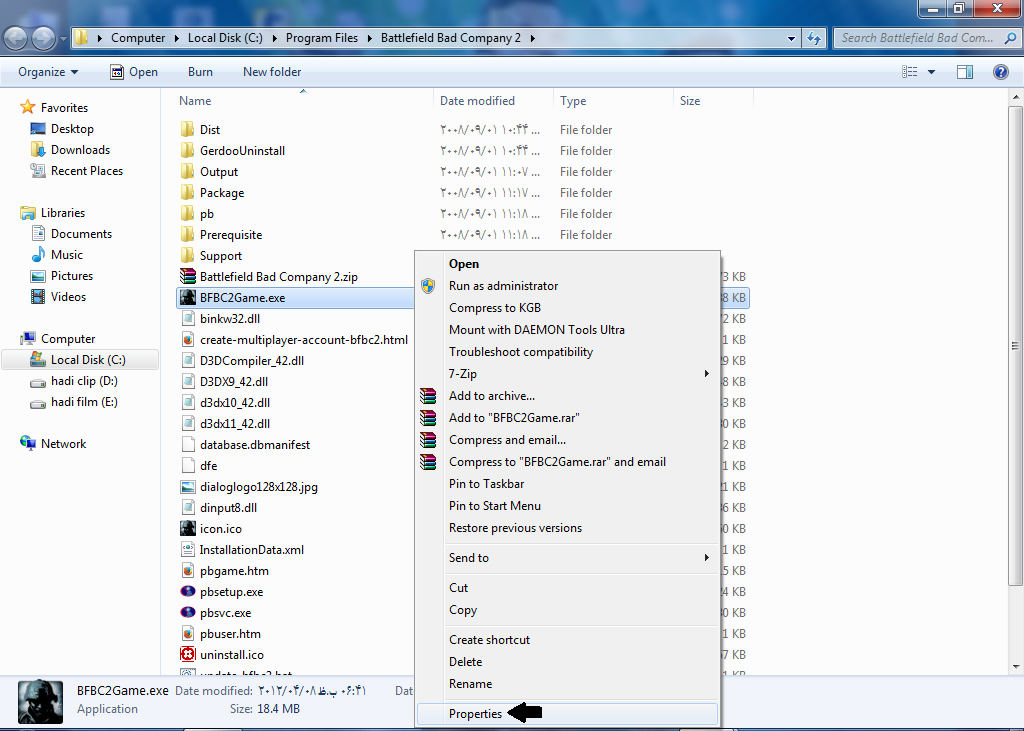This screenshot has width=1024, height=731.
Task: Click the WinRAR icon beside Add to archive
Action: (x=428, y=396)
